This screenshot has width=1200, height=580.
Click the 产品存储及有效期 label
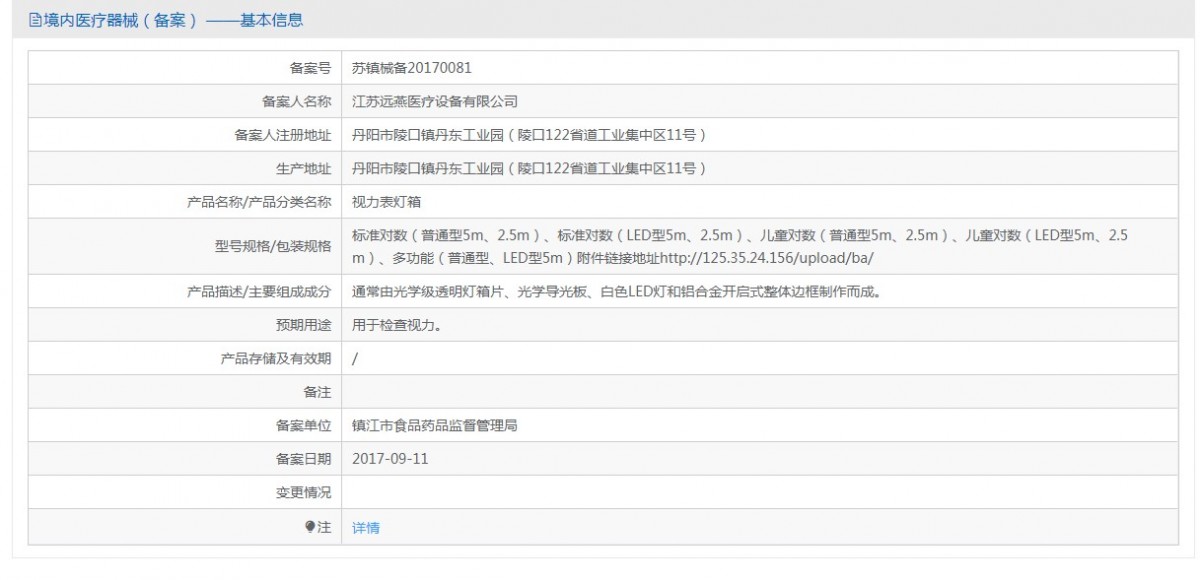pyautogui.click(x=276, y=358)
